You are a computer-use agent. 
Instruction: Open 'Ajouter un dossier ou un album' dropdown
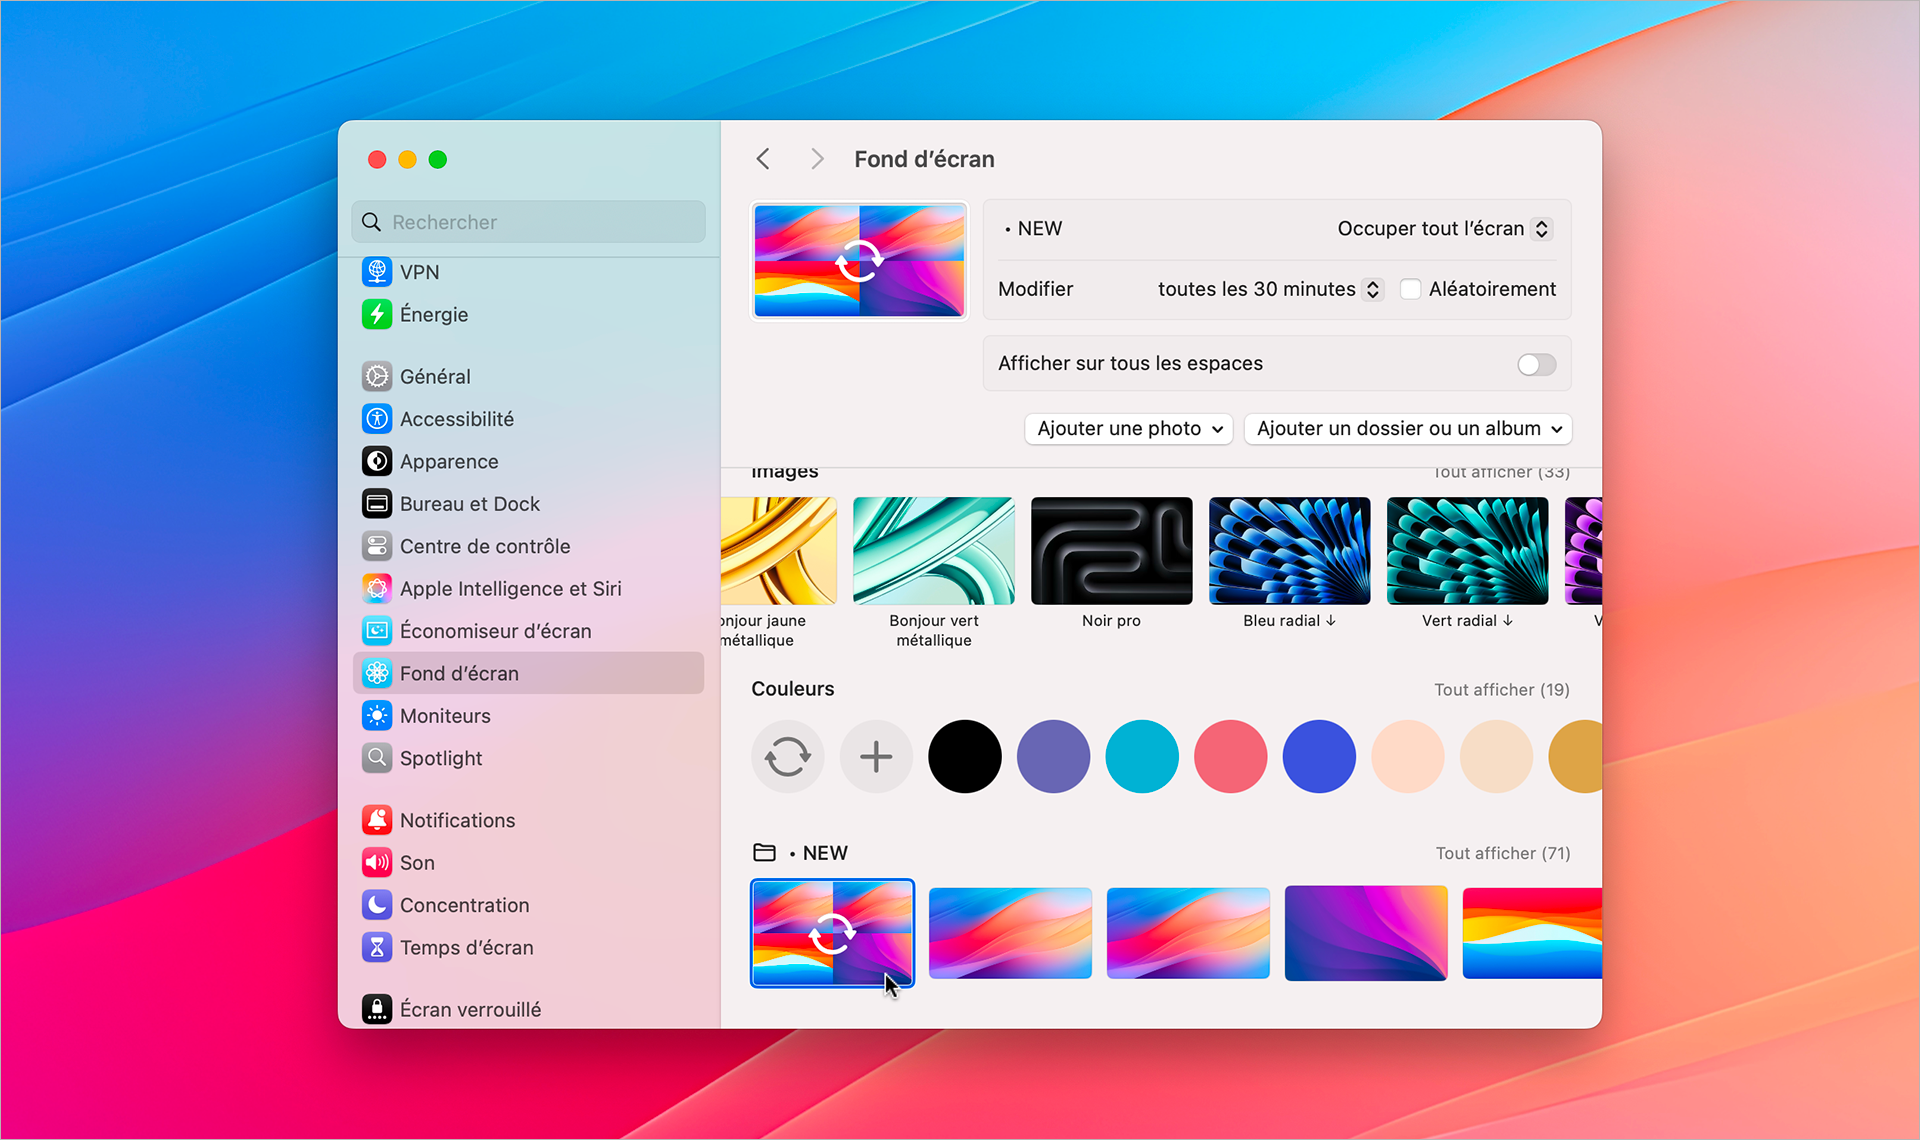coord(1406,428)
